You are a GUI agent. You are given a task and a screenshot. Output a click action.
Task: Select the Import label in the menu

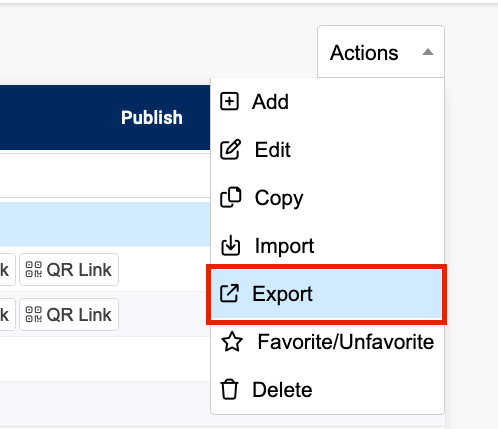(x=284, y=246)
